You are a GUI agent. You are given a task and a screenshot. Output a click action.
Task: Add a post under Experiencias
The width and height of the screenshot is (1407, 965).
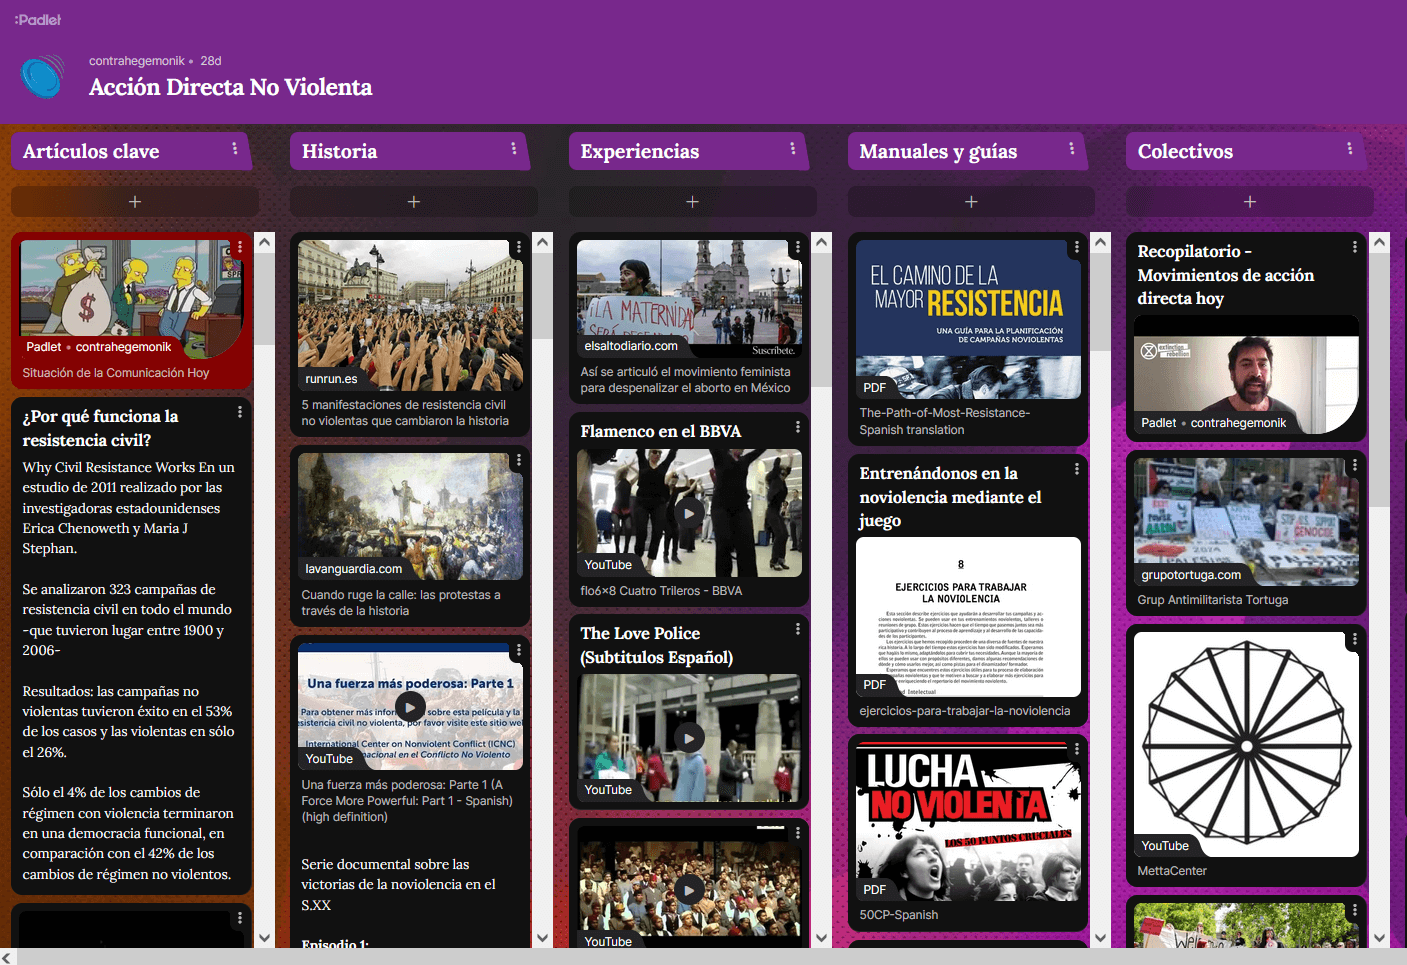(x=692, y=202)
